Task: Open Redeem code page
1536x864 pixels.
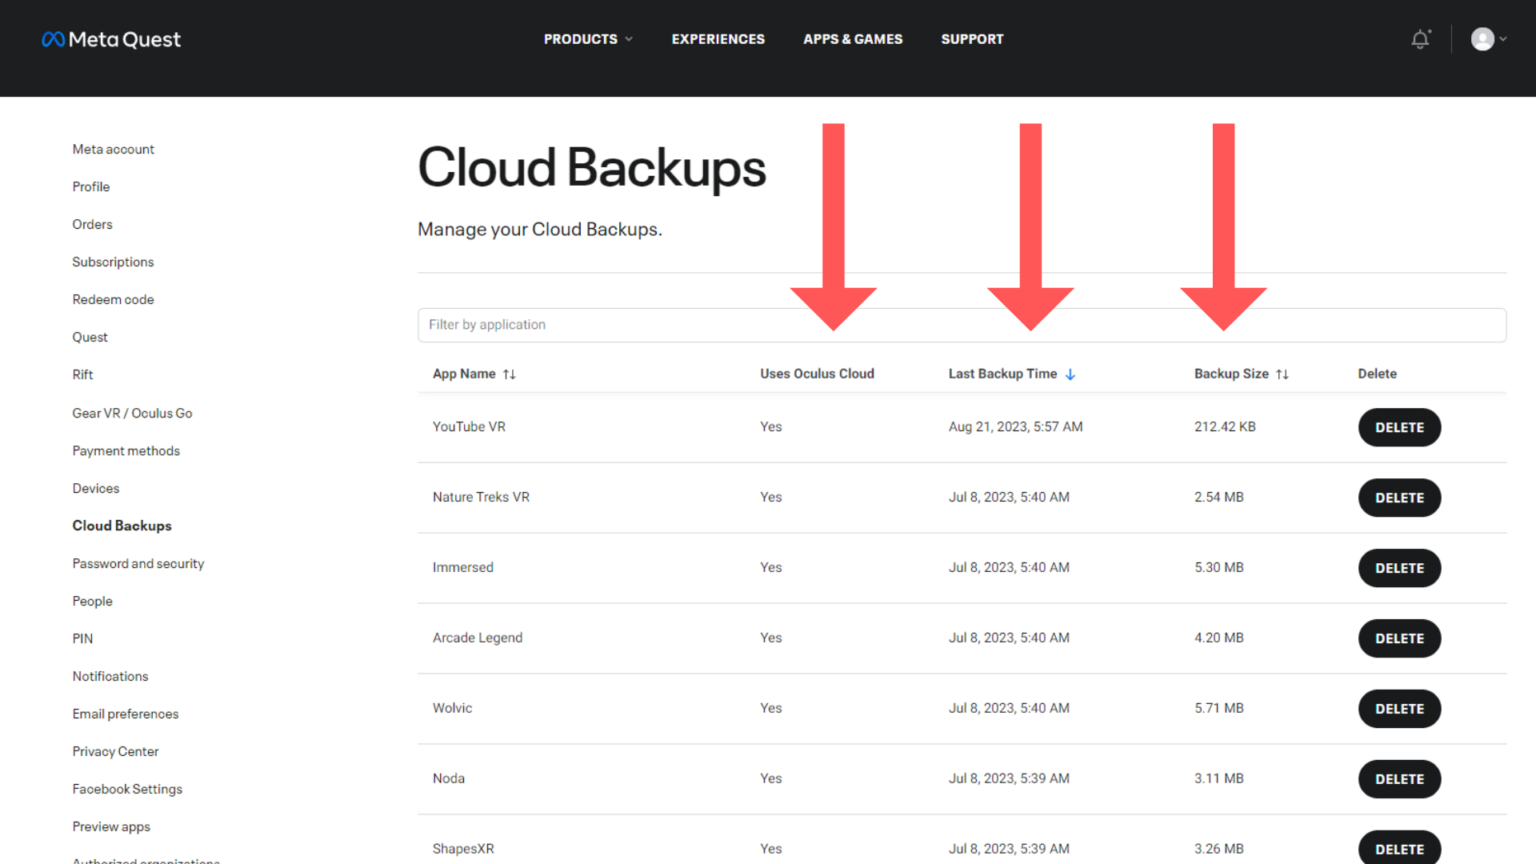Action: [x=113, y=300]
